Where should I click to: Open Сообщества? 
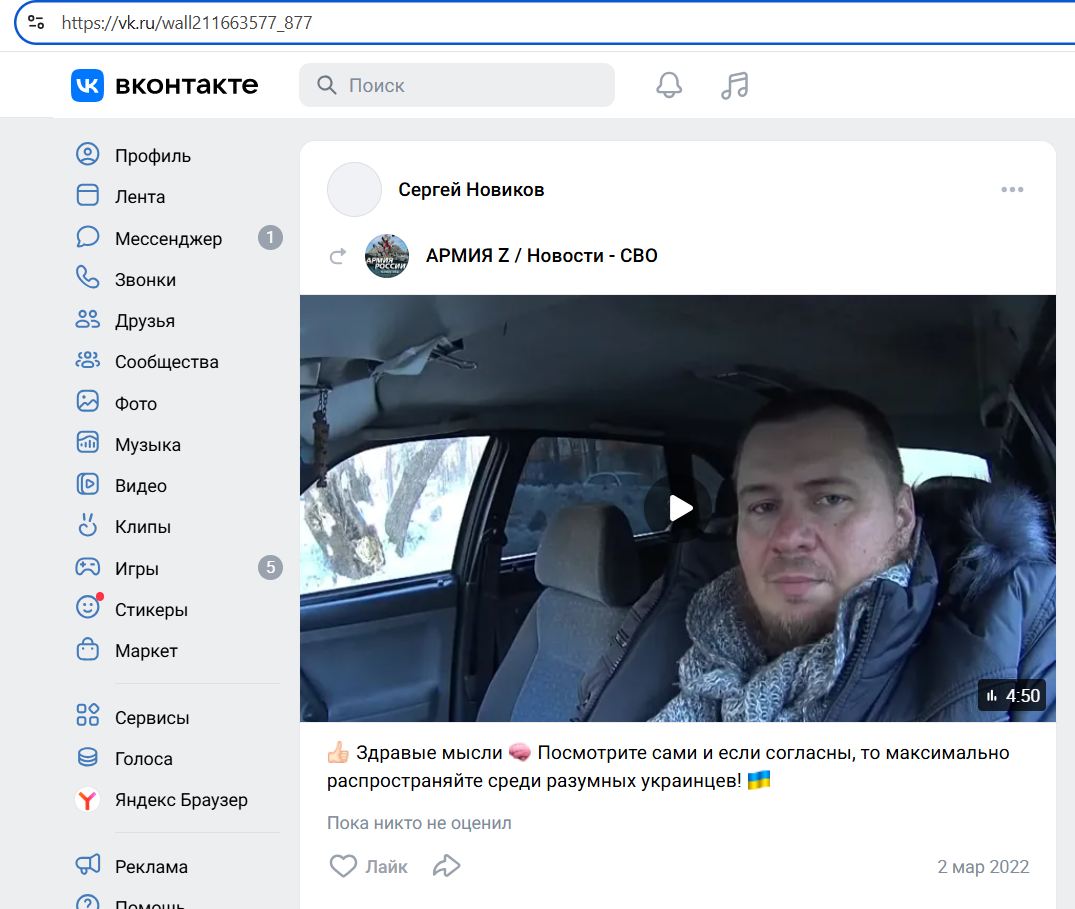167,362
